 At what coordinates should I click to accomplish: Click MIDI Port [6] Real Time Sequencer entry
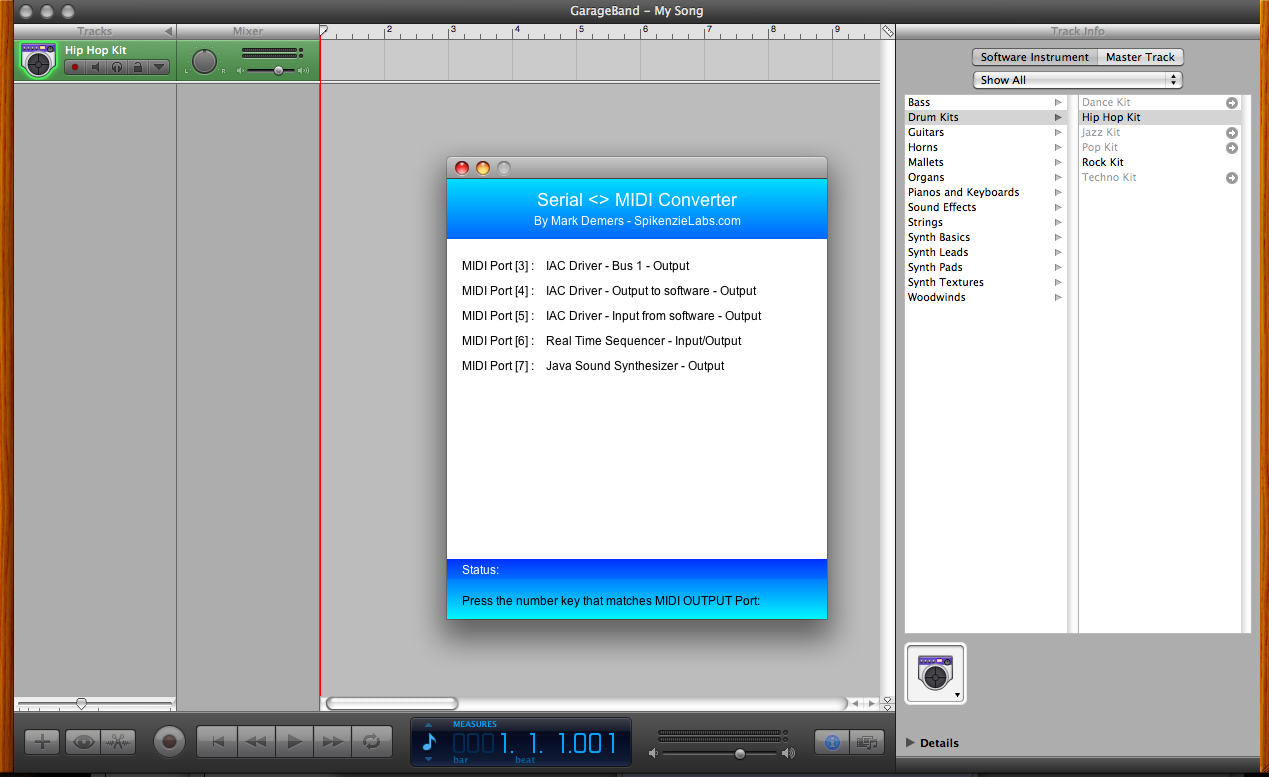tap(601, 341)
